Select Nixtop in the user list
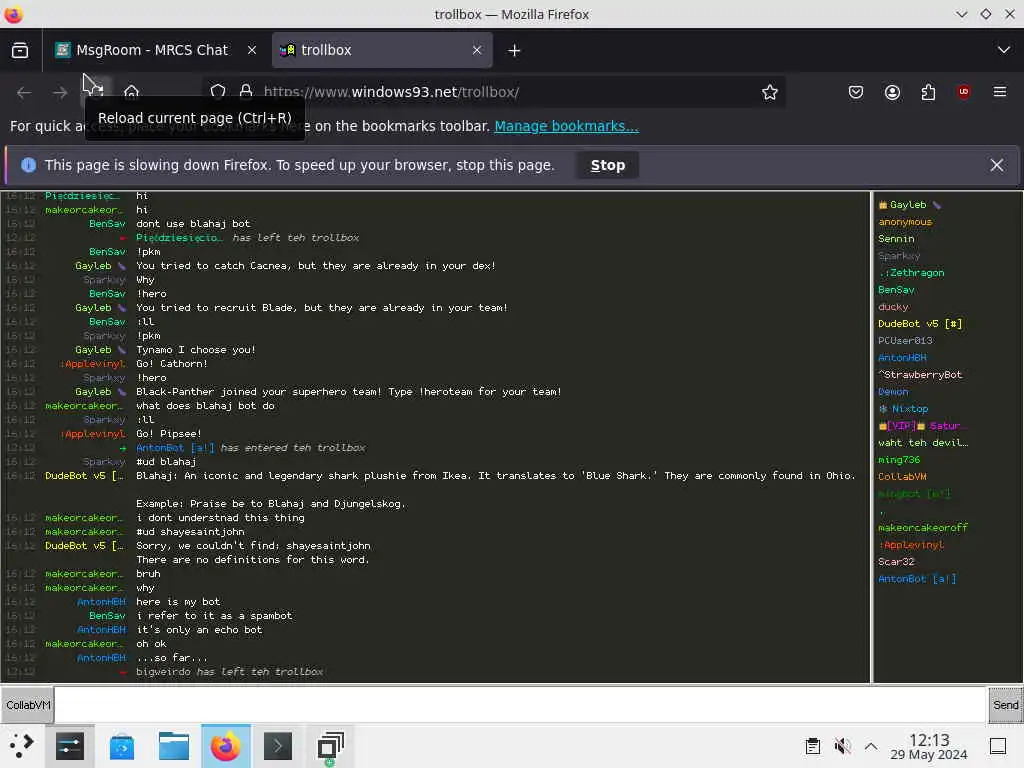This screenshot has width=1024, height=768. coord(904,409)
